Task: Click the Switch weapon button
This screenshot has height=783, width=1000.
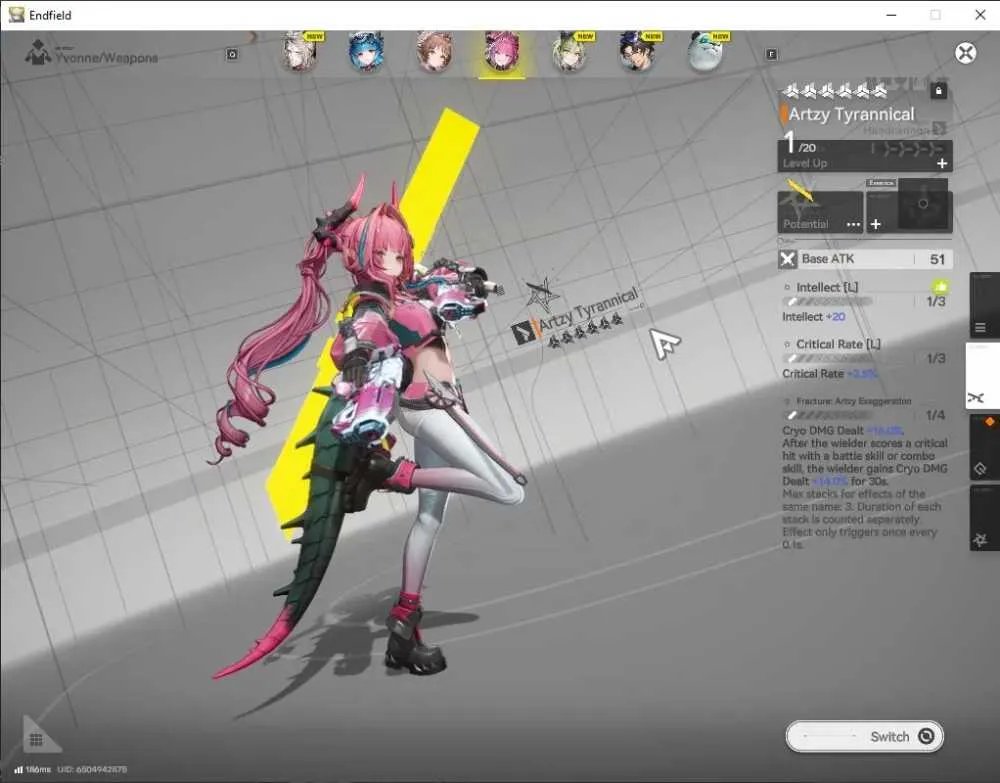Action: [x=864, y=736]
